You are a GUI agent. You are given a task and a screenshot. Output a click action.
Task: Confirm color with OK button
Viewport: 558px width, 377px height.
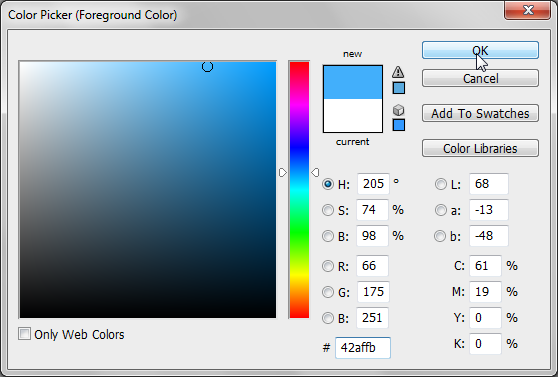click(480, 50)
